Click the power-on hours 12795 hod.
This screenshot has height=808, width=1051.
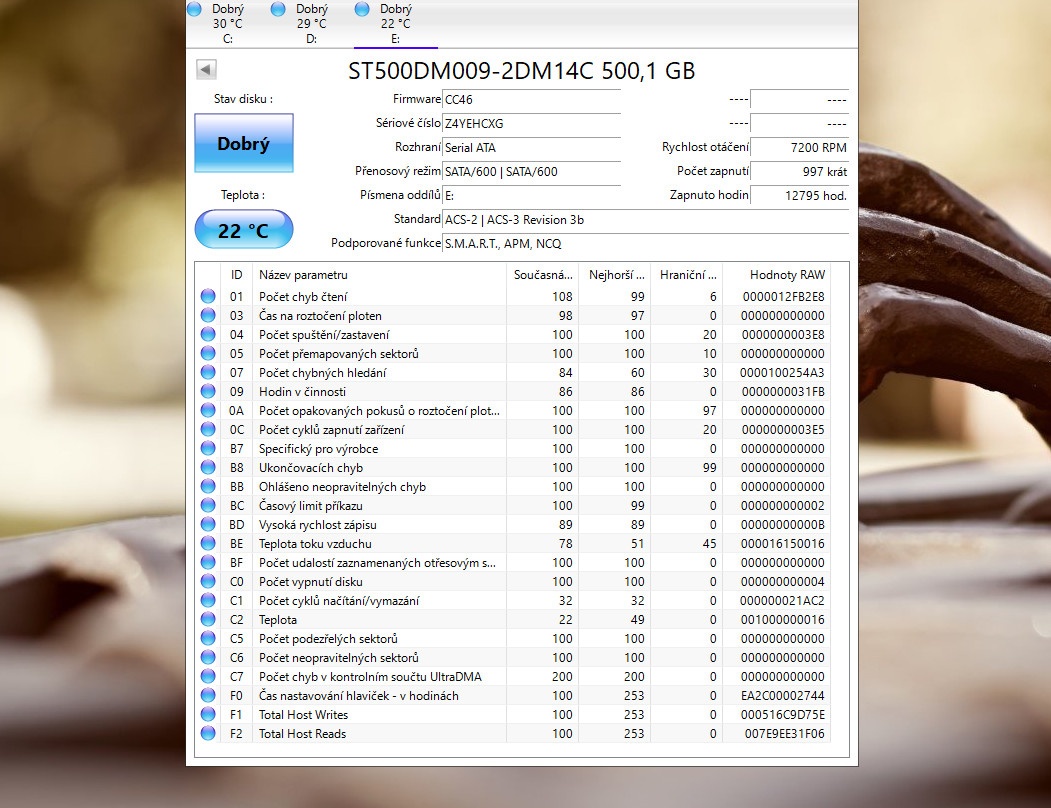pyautogui.click(x=799, y=196)
